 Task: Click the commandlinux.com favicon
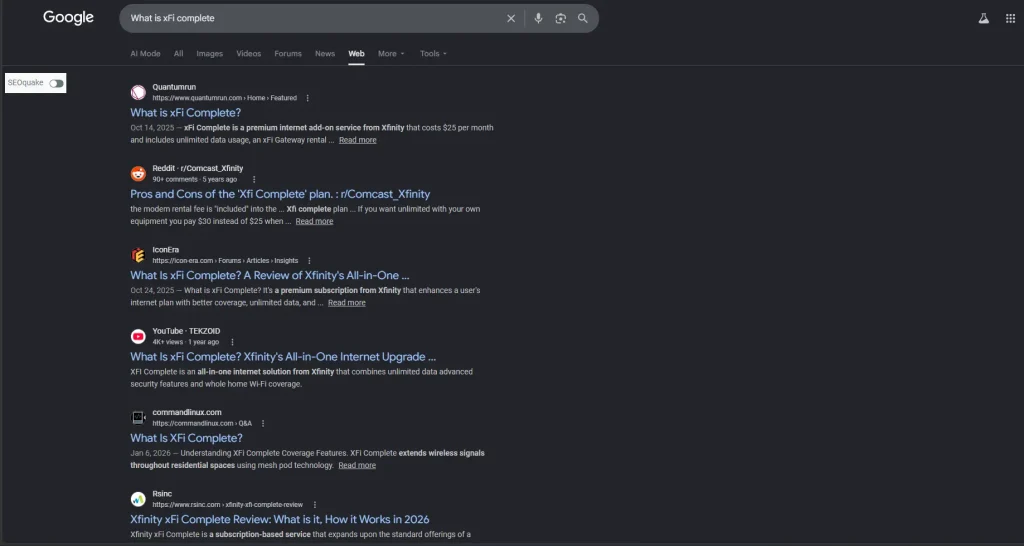tap(138, 417)
